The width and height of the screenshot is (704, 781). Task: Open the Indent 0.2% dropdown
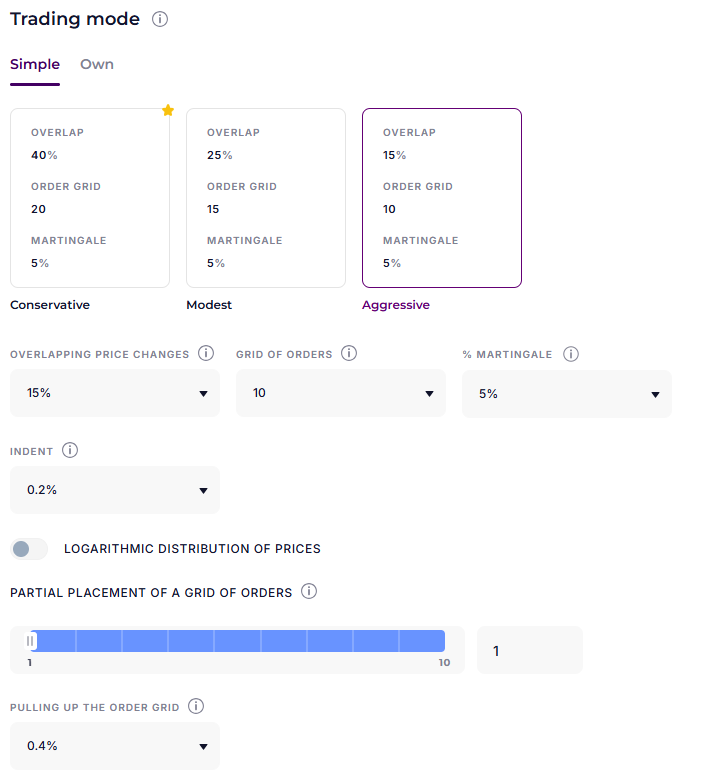115,490
